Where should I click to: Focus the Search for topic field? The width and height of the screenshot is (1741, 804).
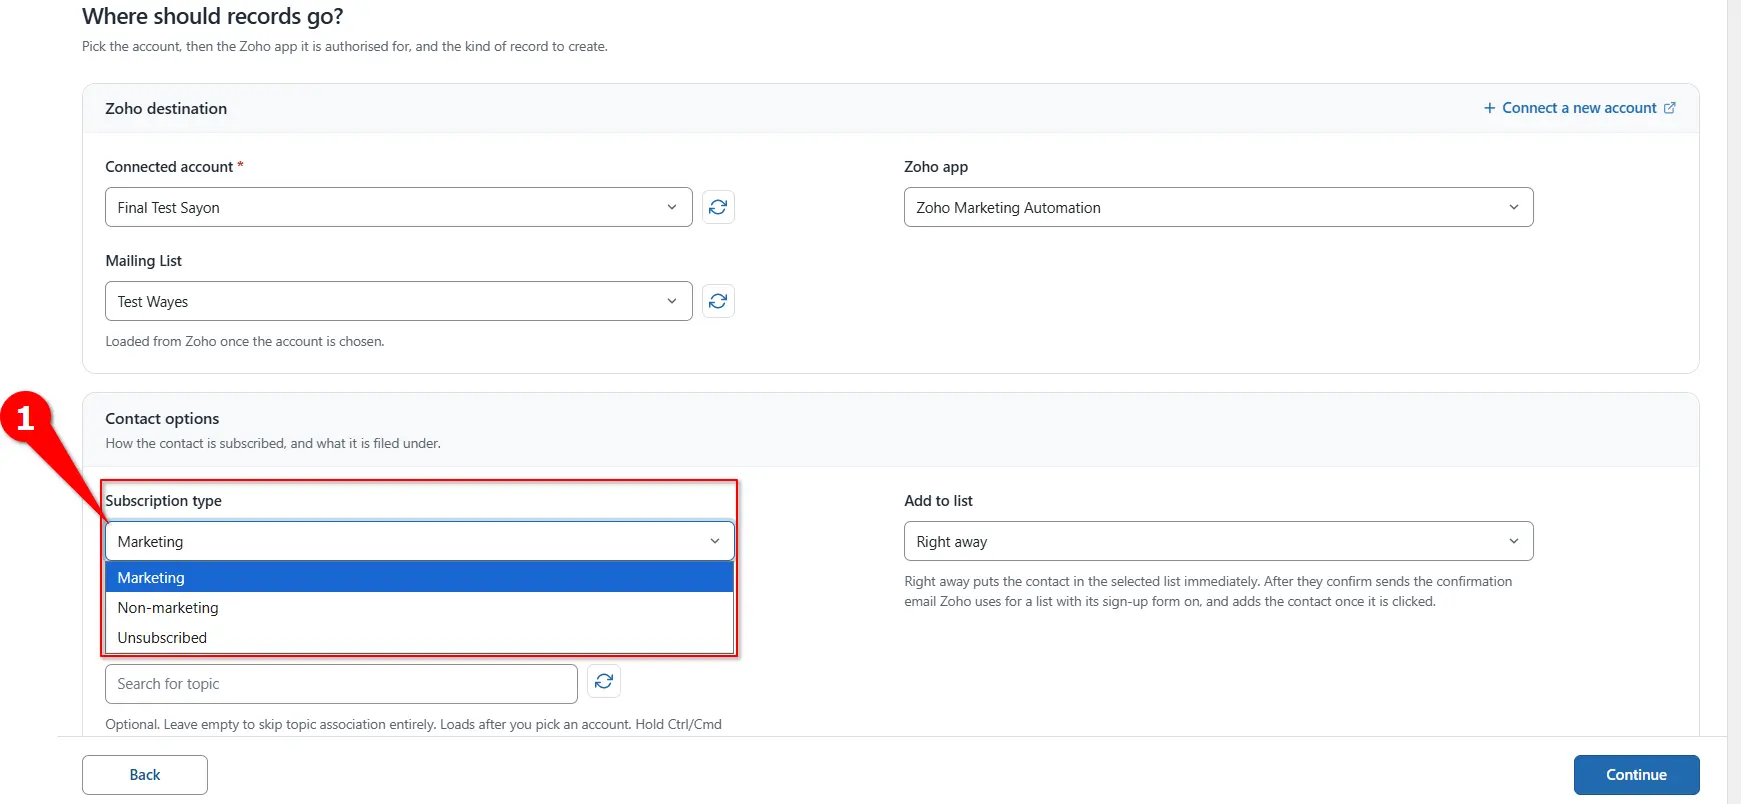tap(341, 684)
